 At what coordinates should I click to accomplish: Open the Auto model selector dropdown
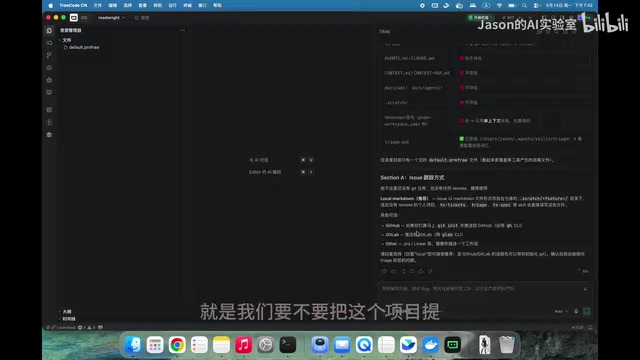click(561, 311)
